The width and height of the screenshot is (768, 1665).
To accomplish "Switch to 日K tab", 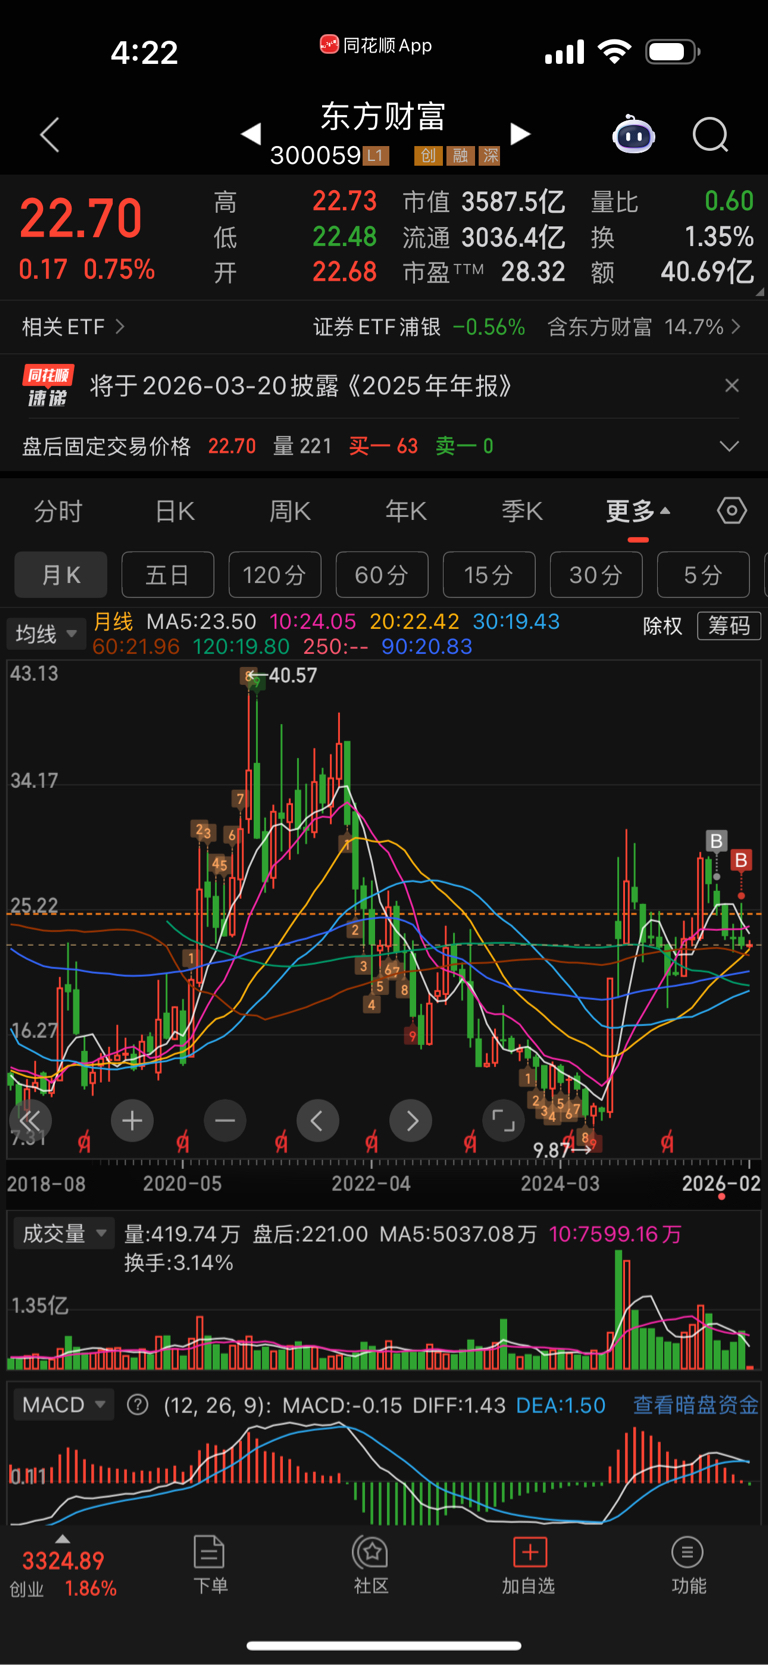I will click(175, 511).
